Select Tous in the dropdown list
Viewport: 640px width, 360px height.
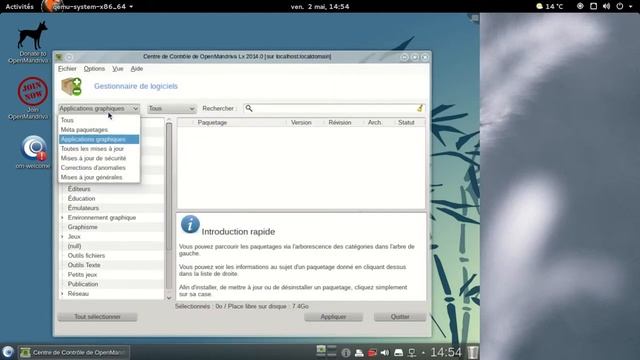[99, 120]
